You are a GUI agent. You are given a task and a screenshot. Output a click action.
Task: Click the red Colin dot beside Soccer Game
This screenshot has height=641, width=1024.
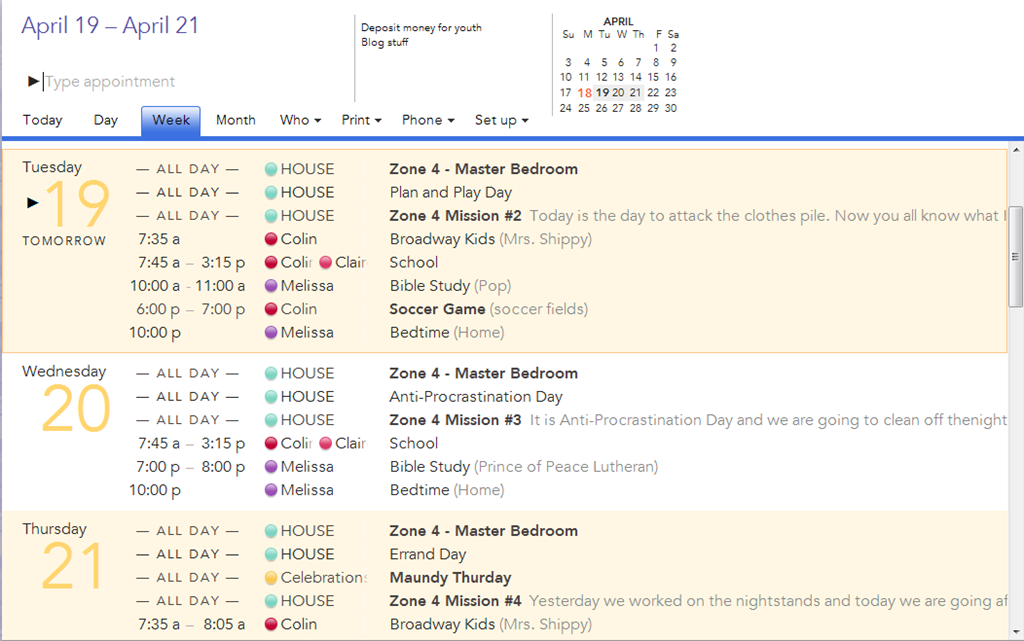pyautogui.click(x=271, y=309)
